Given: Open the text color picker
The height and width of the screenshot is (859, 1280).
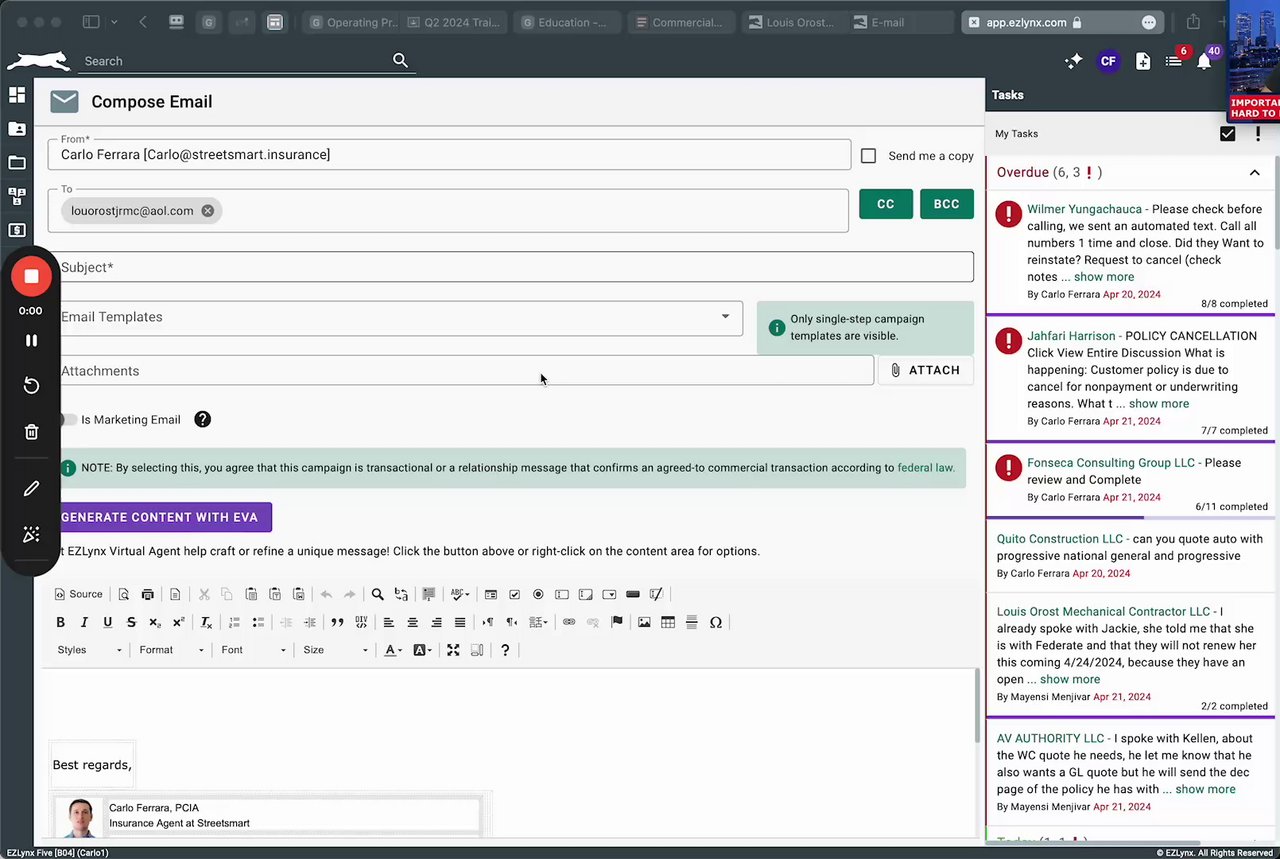Looking at the screenshot, I should click(393, 650).
